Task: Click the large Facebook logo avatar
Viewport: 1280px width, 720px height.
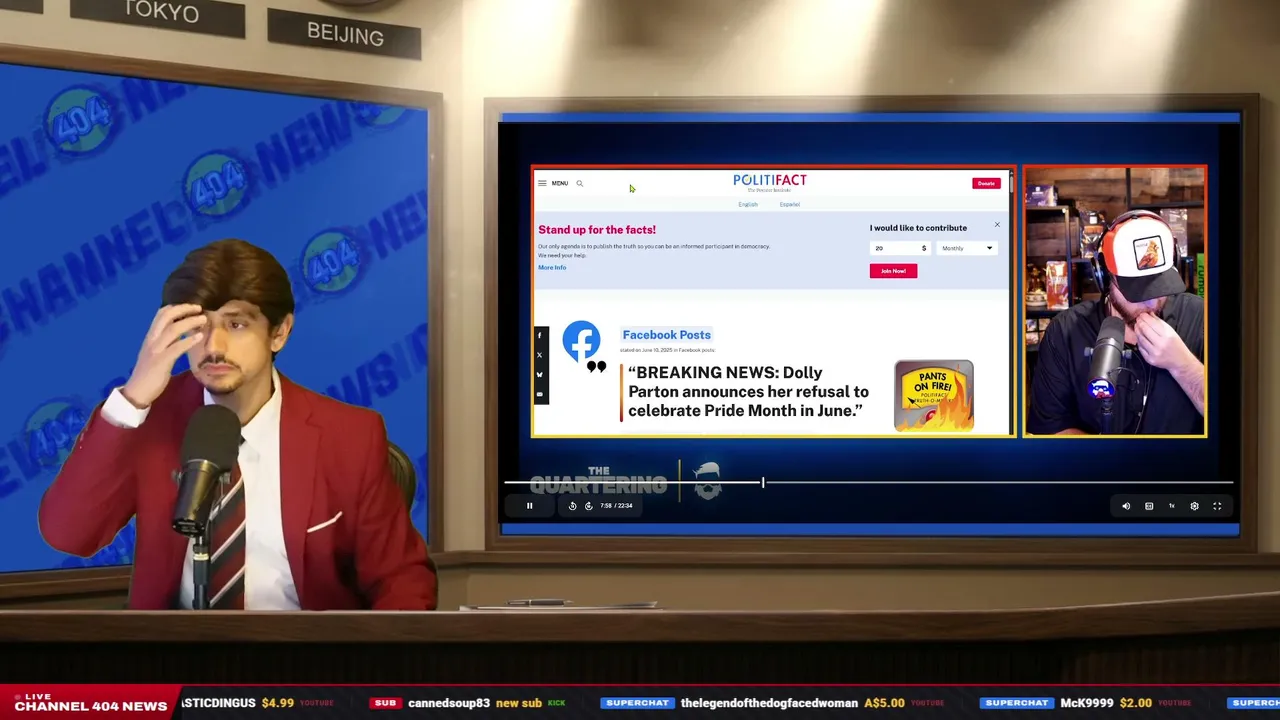Action: pos(581,340)
